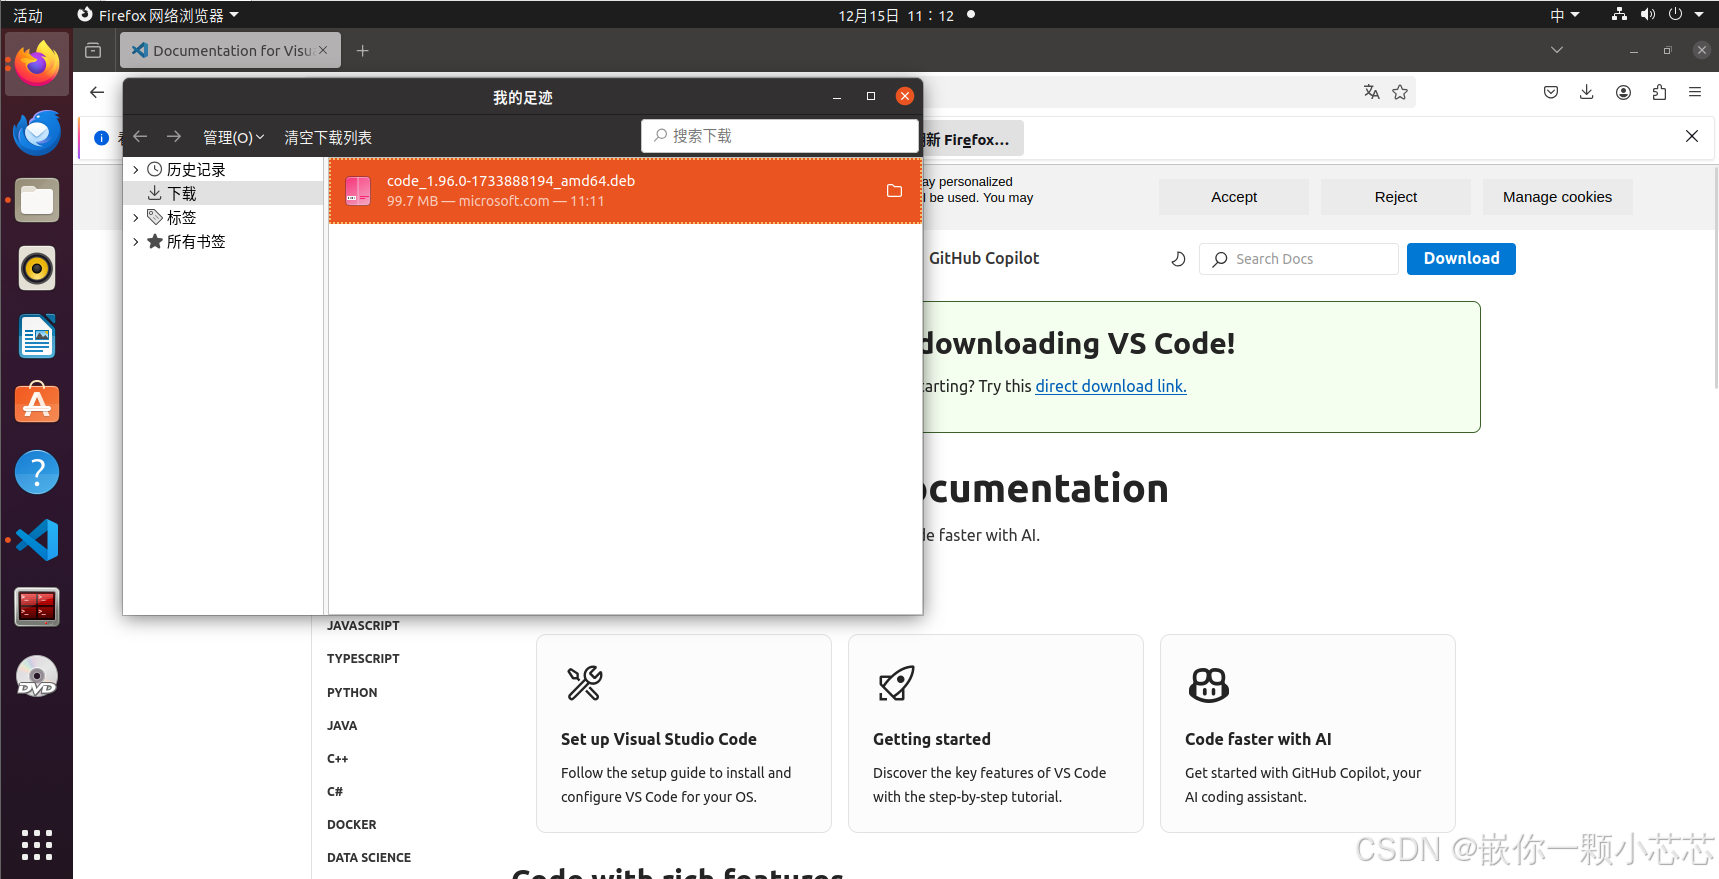1719x879 pixels.
Task: Expand the 标签 tree node
Action: [136, 217]
